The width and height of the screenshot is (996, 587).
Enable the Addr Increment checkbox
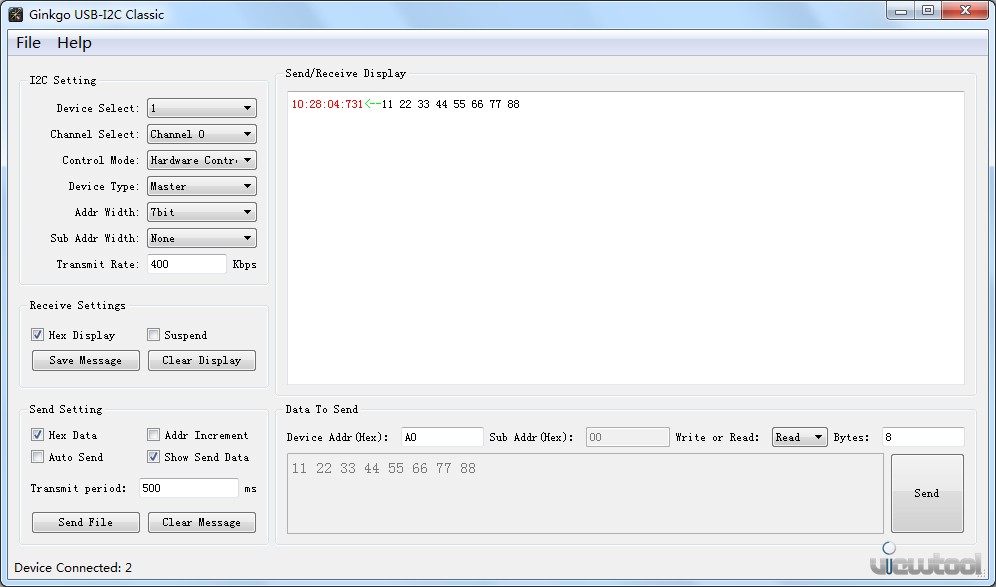click(153, 435)
